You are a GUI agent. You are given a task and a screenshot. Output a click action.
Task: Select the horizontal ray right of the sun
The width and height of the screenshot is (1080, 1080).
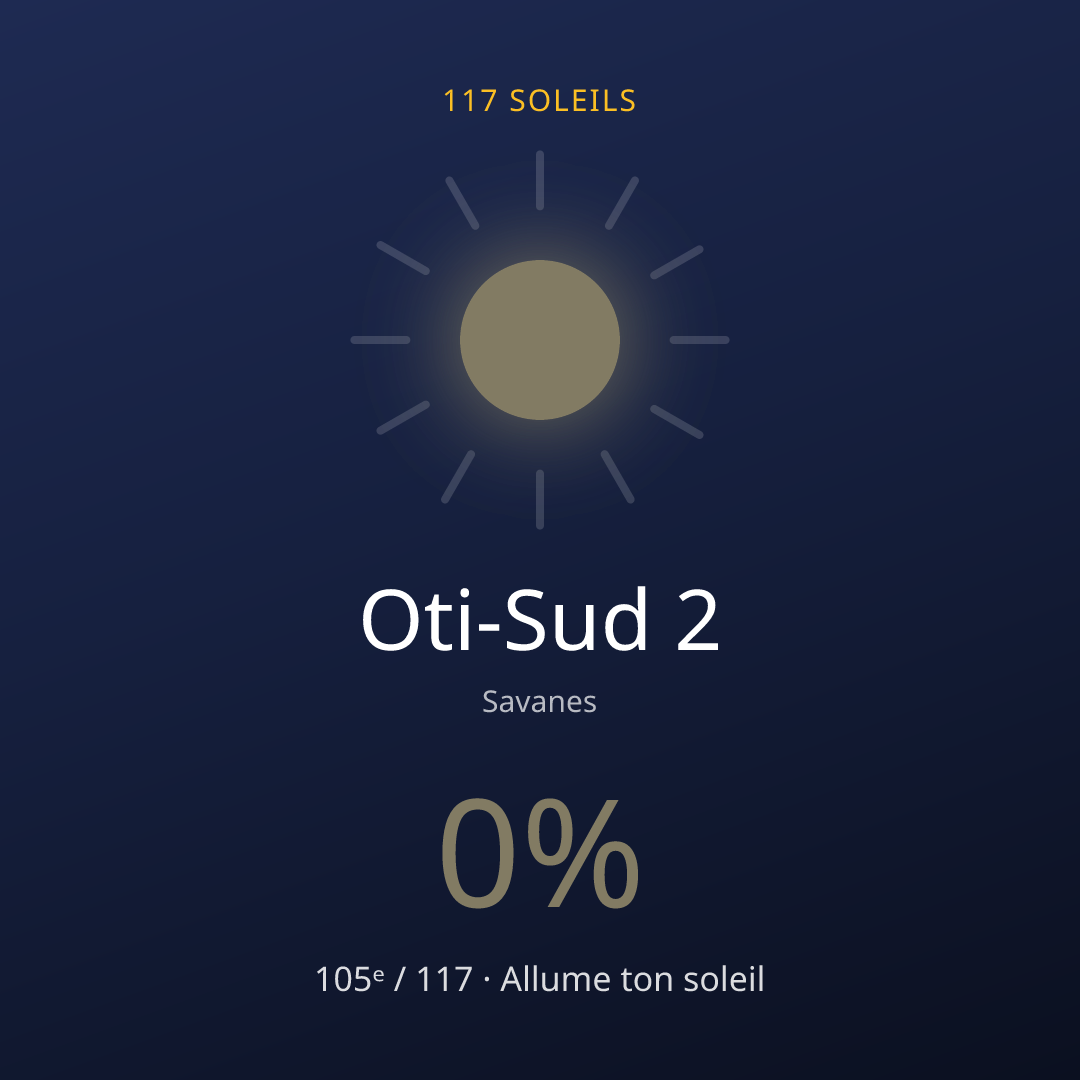pyautogui.click(x=699, y=340)
